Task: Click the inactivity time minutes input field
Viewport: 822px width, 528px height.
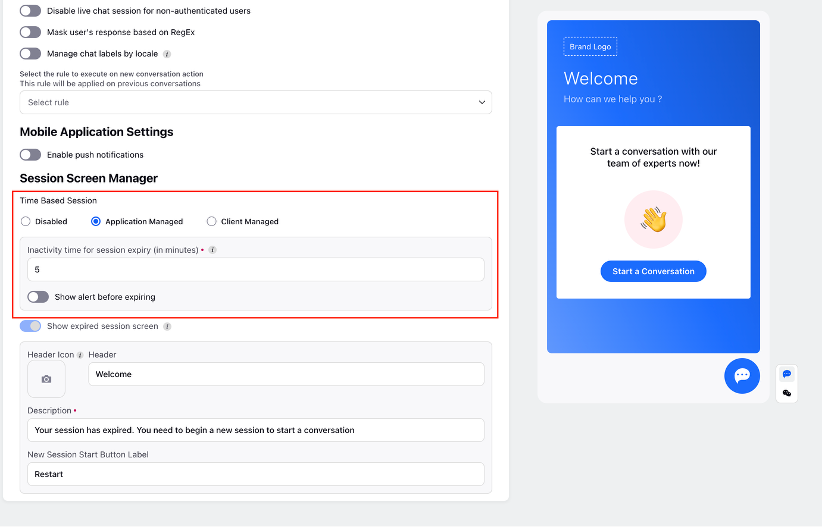Action: coord(256,270)
